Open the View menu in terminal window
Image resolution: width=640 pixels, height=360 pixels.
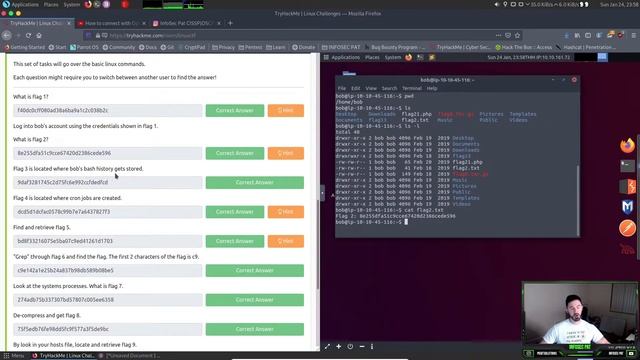pyautogui.click(x=371, y=88)
